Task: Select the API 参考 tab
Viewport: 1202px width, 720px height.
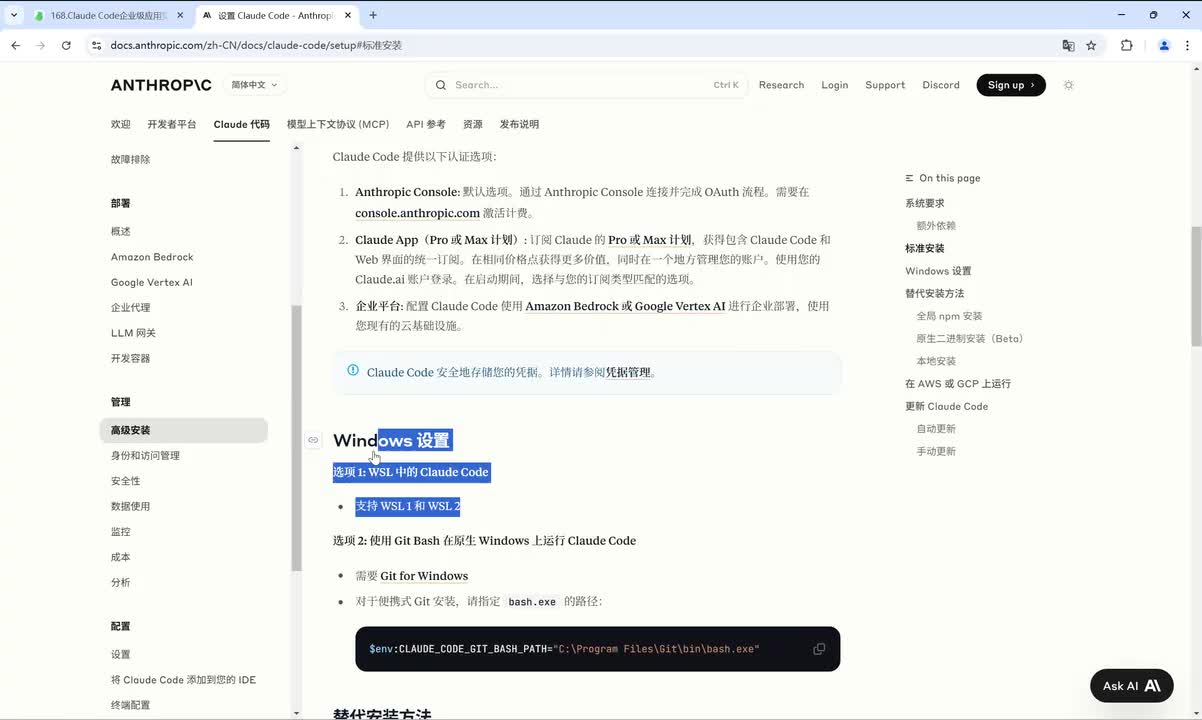Action: tap(426, 124)
